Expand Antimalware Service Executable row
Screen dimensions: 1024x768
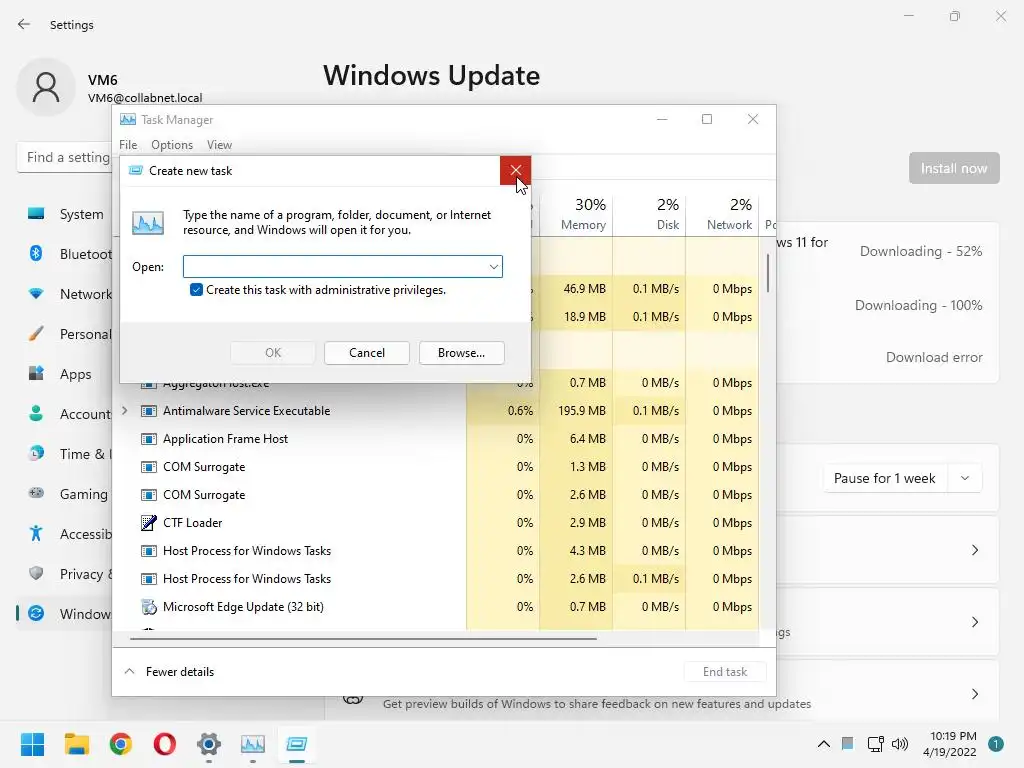(125, 411)
